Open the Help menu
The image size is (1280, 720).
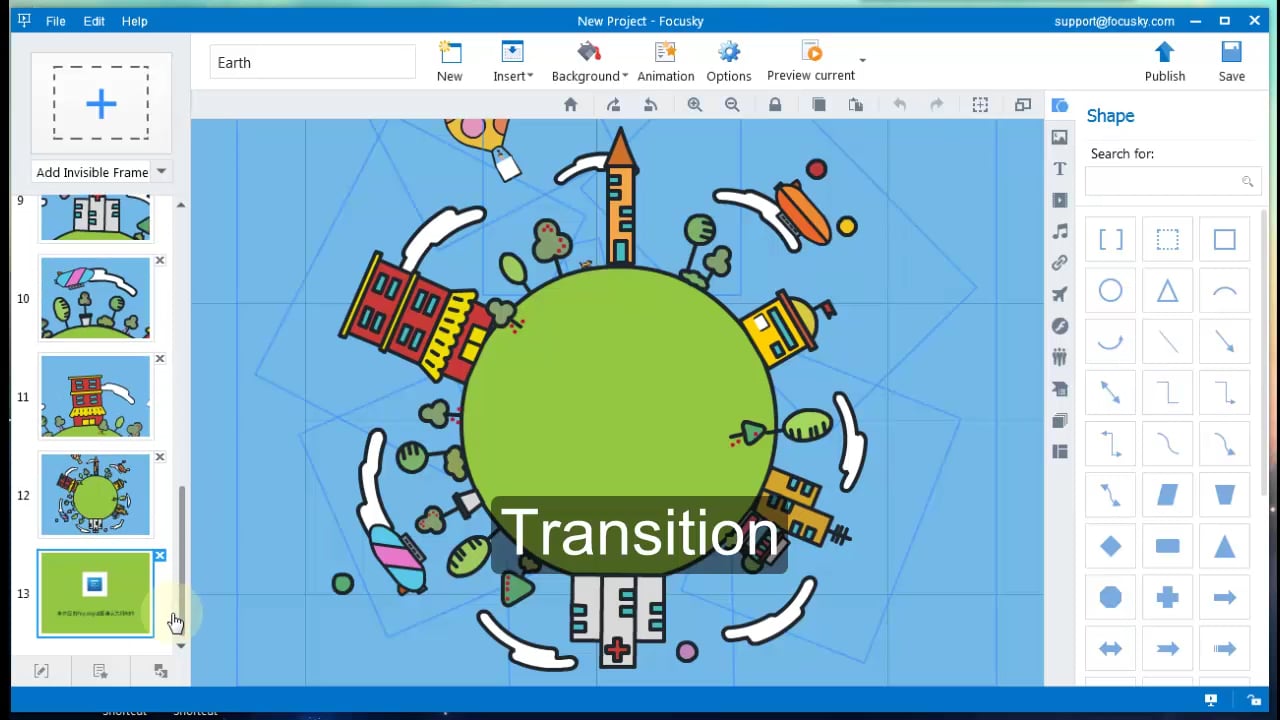(134, 21)
